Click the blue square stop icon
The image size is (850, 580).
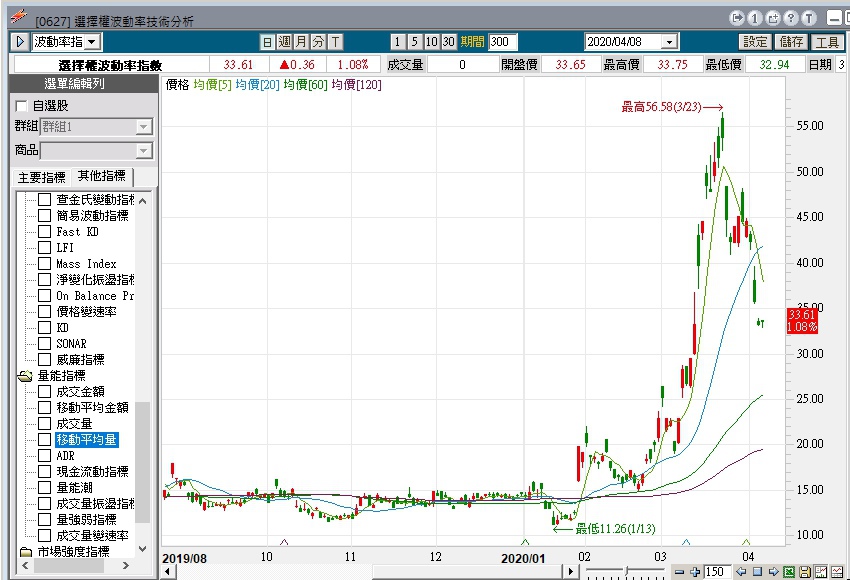pos(757,572)
